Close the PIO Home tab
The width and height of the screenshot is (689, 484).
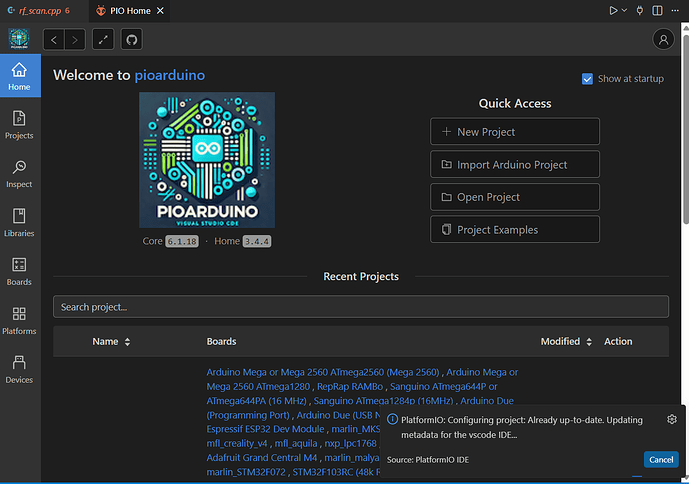pos(160,11)
